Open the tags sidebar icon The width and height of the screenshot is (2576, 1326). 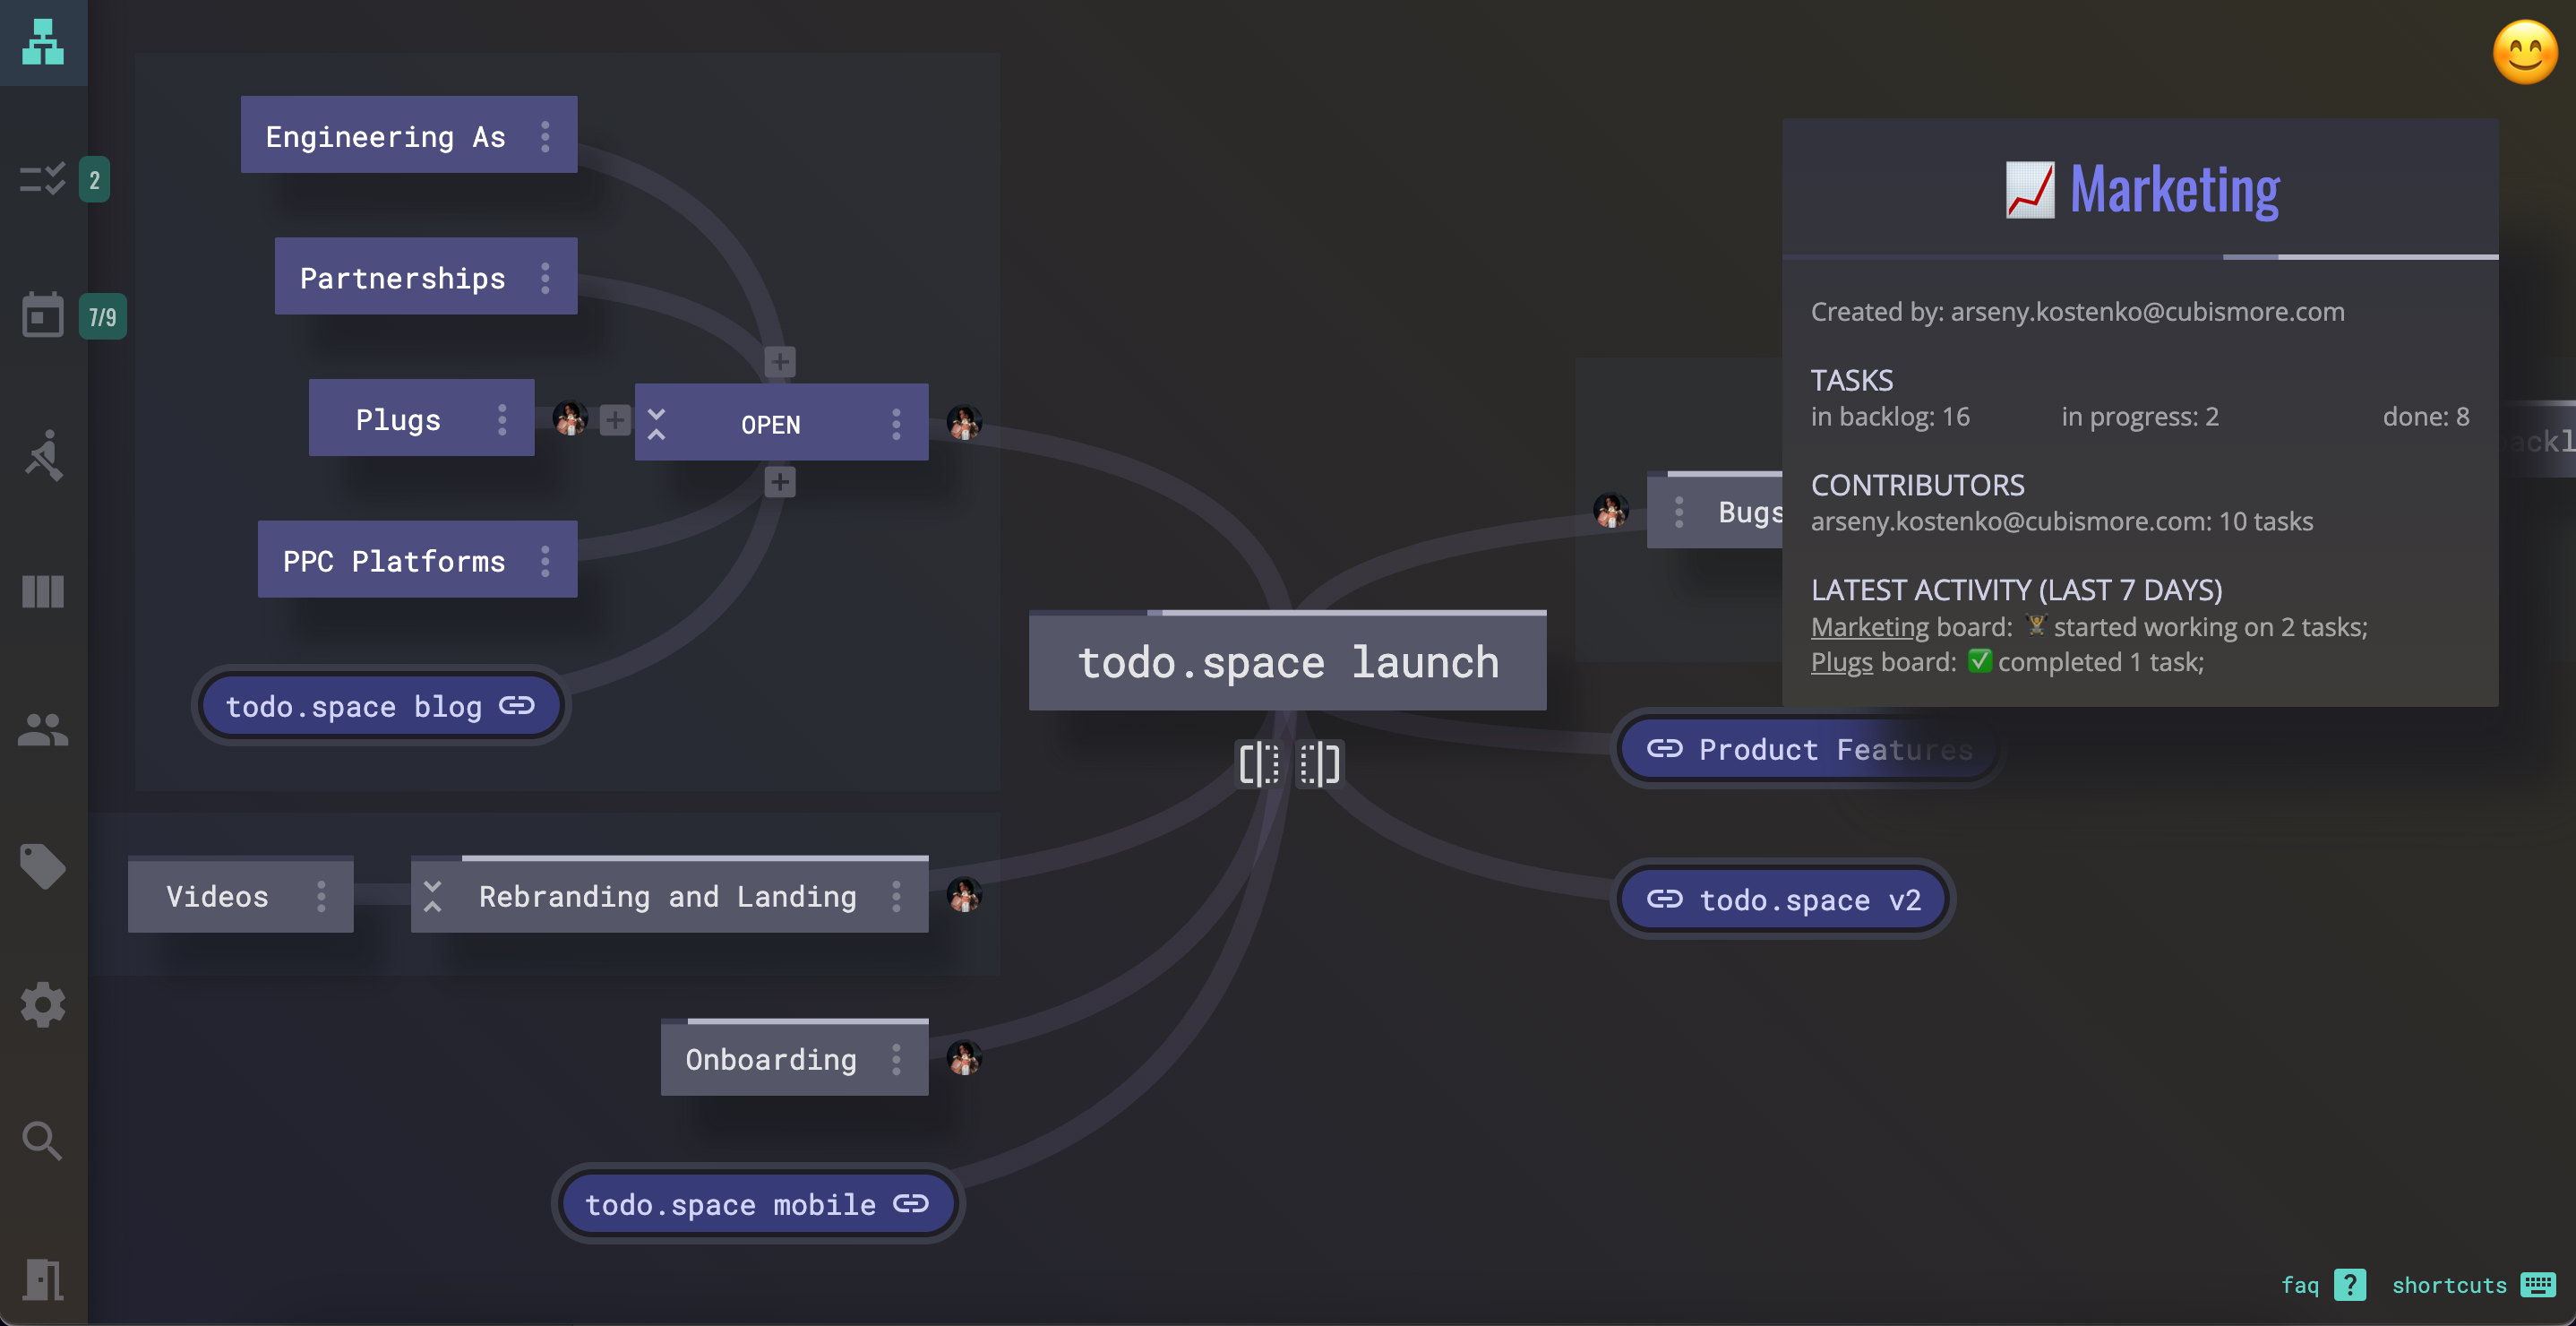(x=43, y=866)
